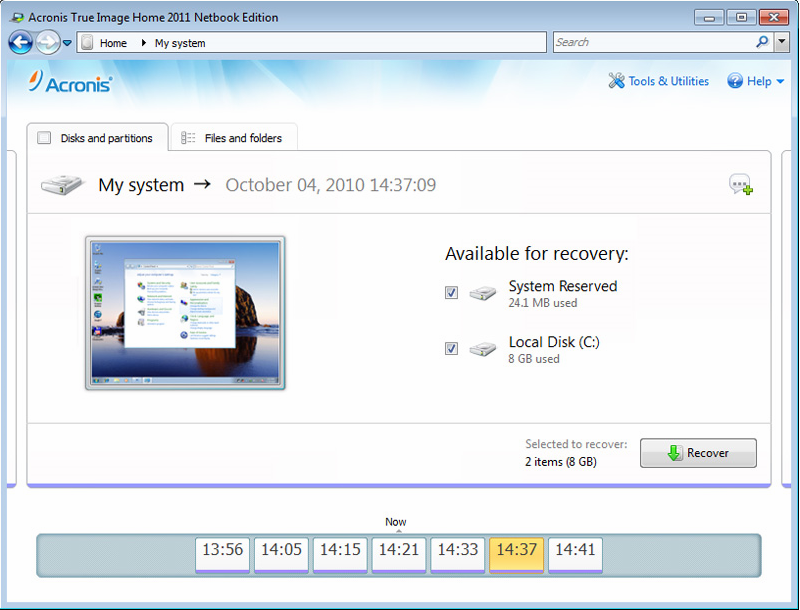Minimize the Acronis window
The width and height of the screenshot is (800, 610).
click(709, 18)
